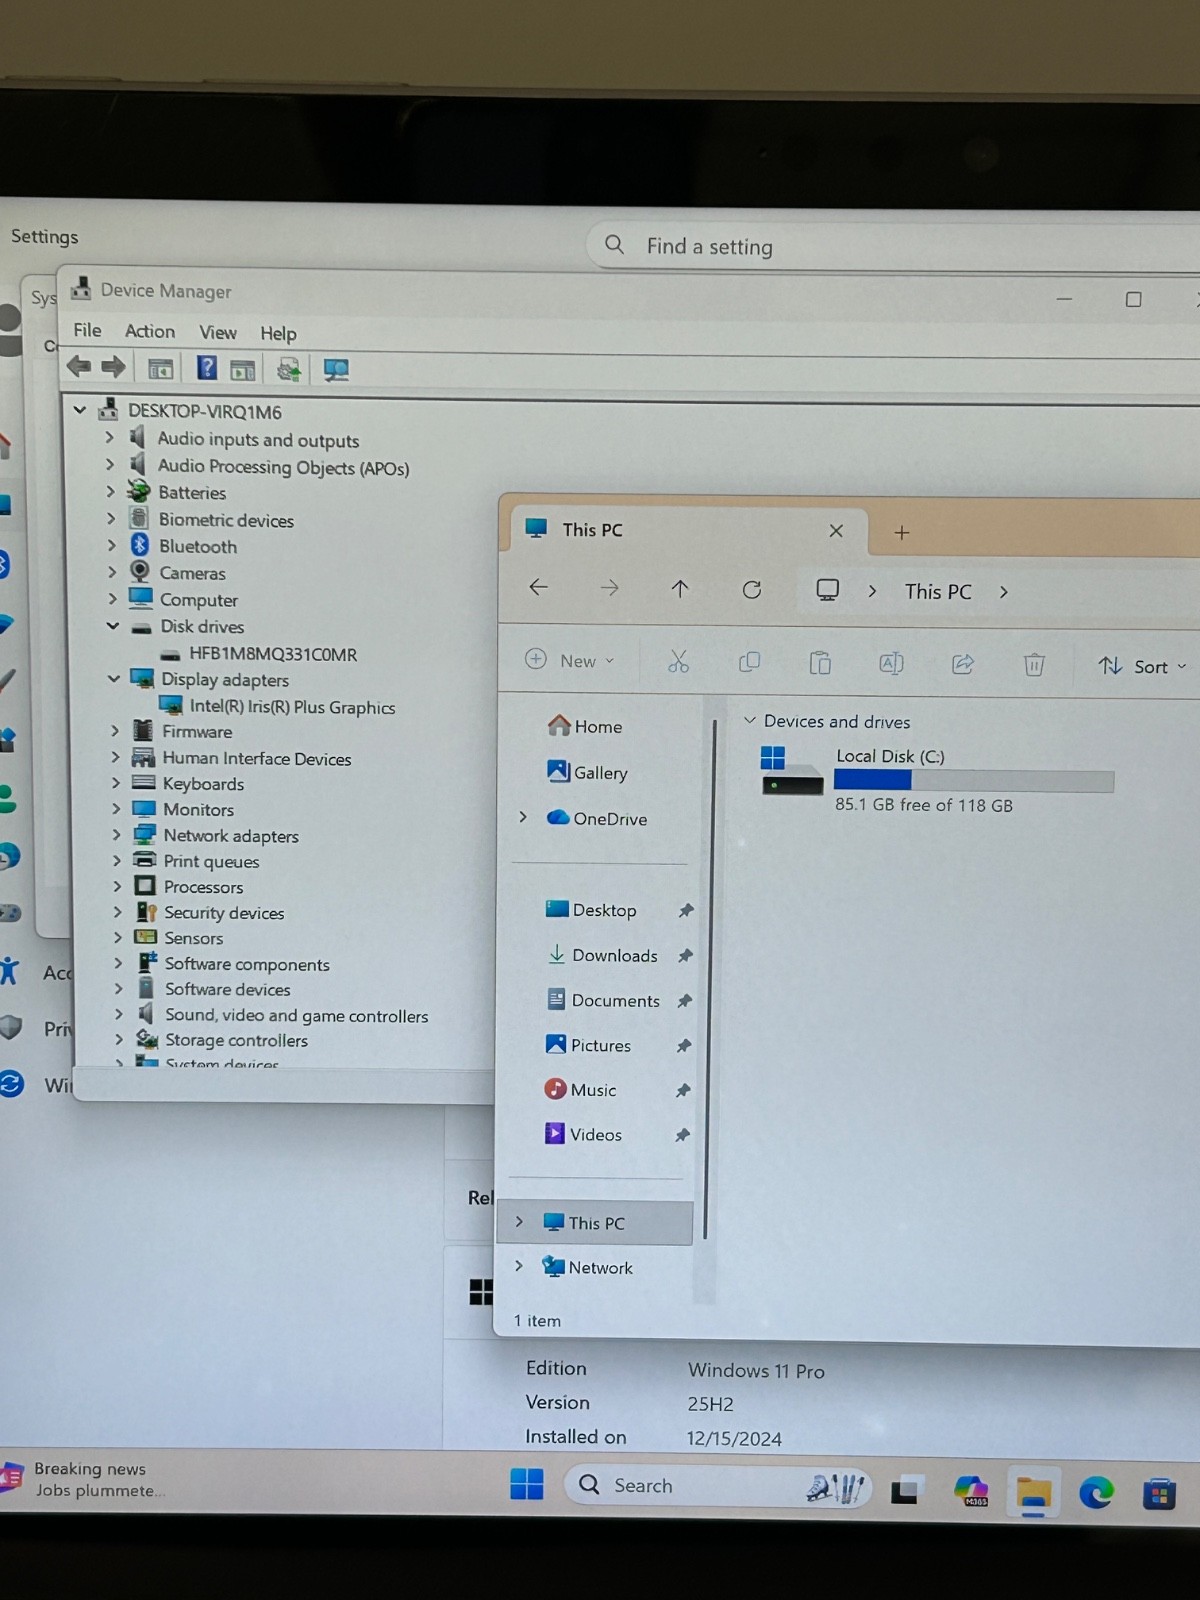Collapse the Disk drives category
1200x1600 pixels.
(x=113, y=626)
